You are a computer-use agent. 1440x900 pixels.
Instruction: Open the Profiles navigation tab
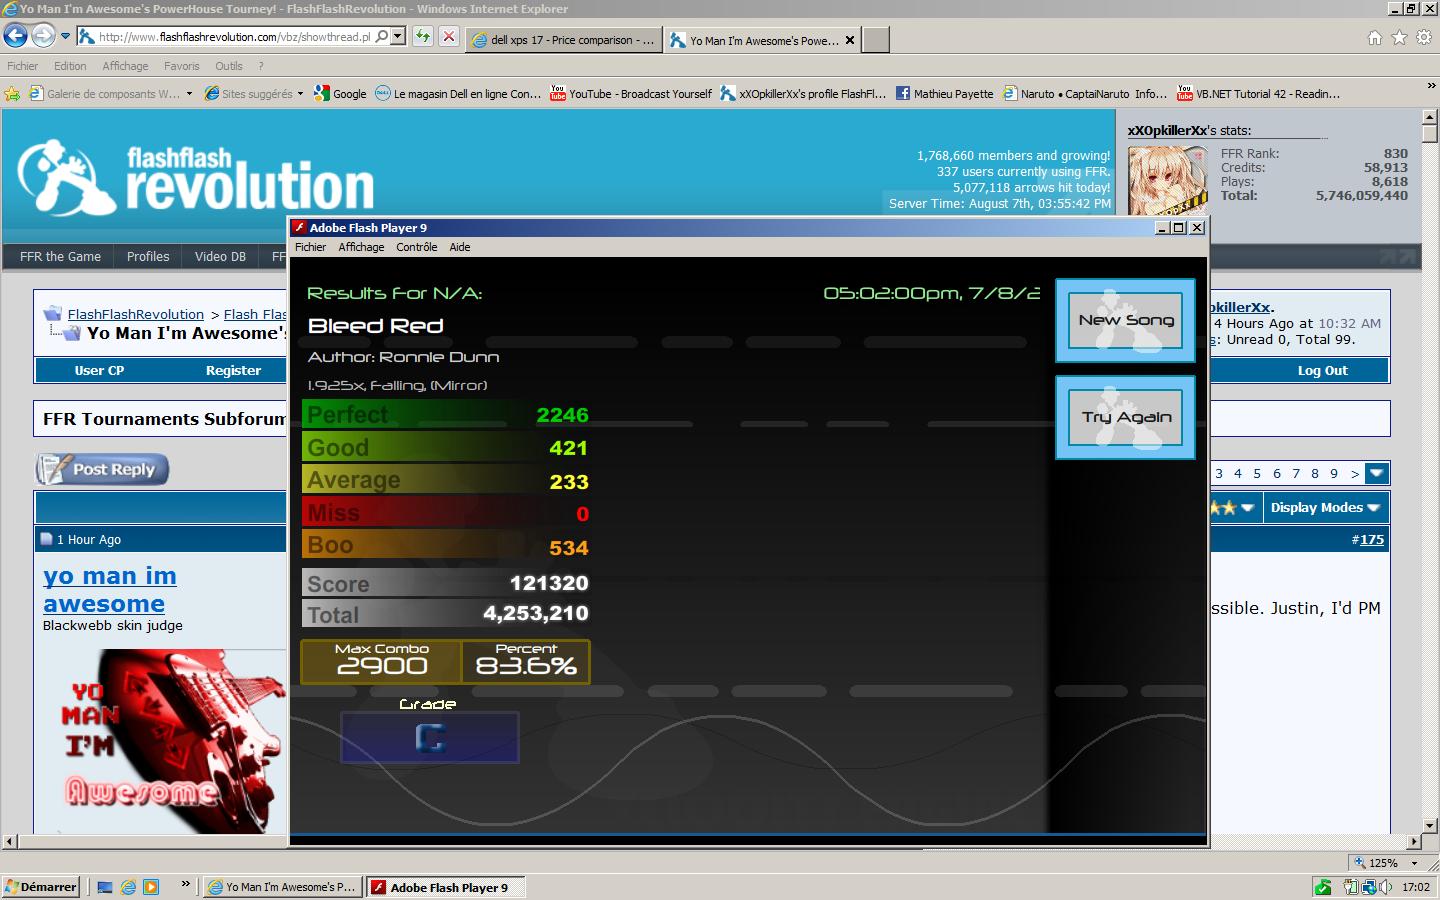pyautogui.click(x=148, y=257)
